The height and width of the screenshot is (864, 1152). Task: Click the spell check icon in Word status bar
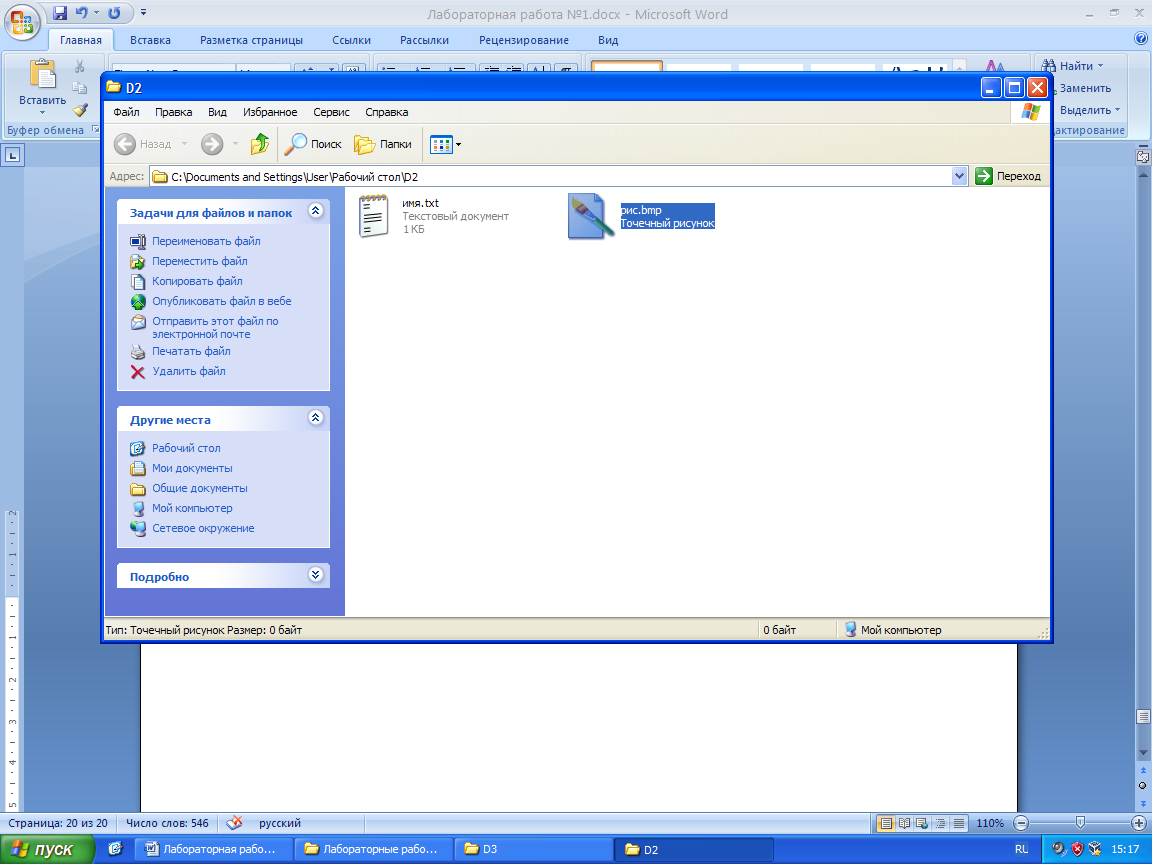[x=234, y=823]
